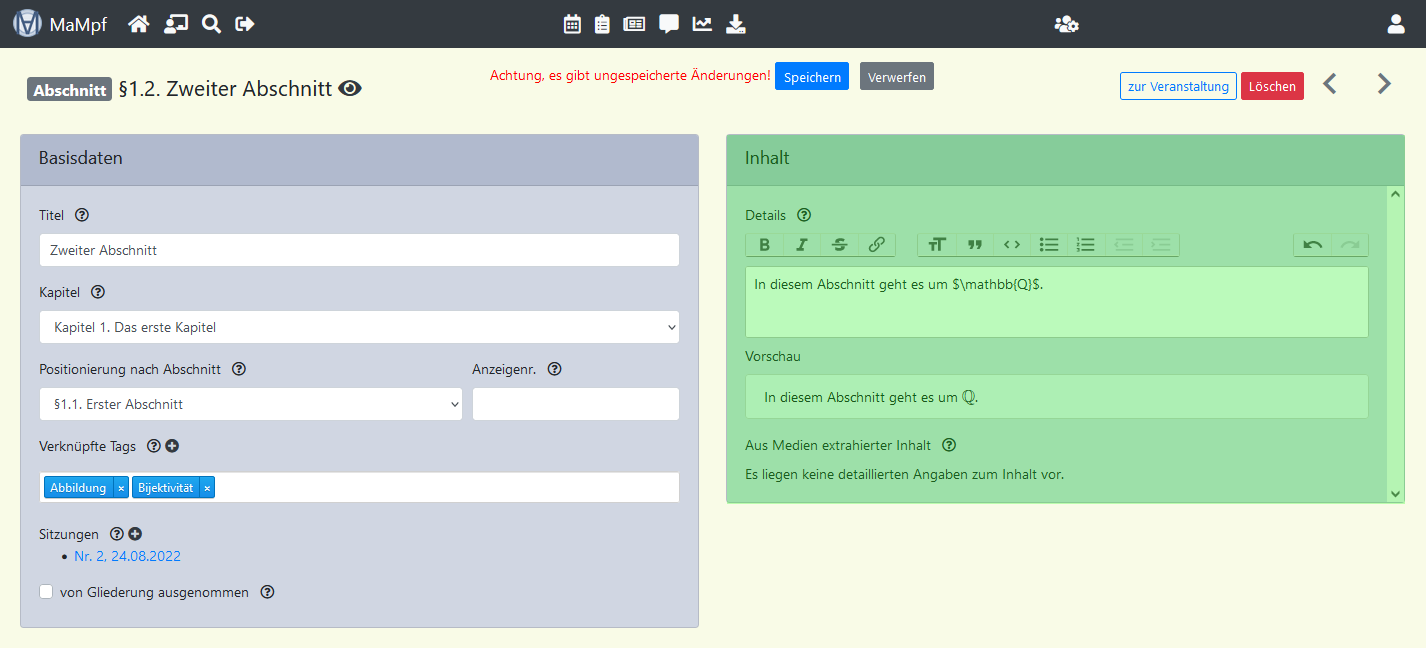Open session link Nr. 2, 24.08.2022
The height and width of the screenshot is (648, 1426).
click(x=127, y=556)
